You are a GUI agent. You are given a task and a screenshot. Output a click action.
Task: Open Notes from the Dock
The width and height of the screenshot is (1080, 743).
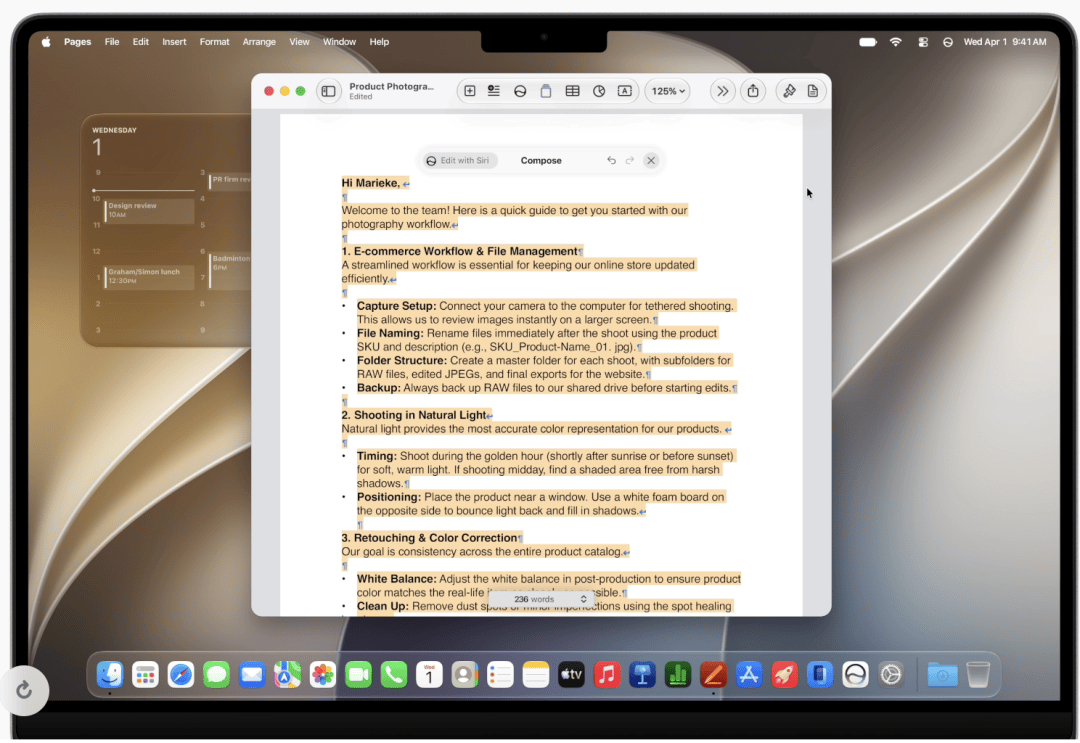(x=535, y=675)
